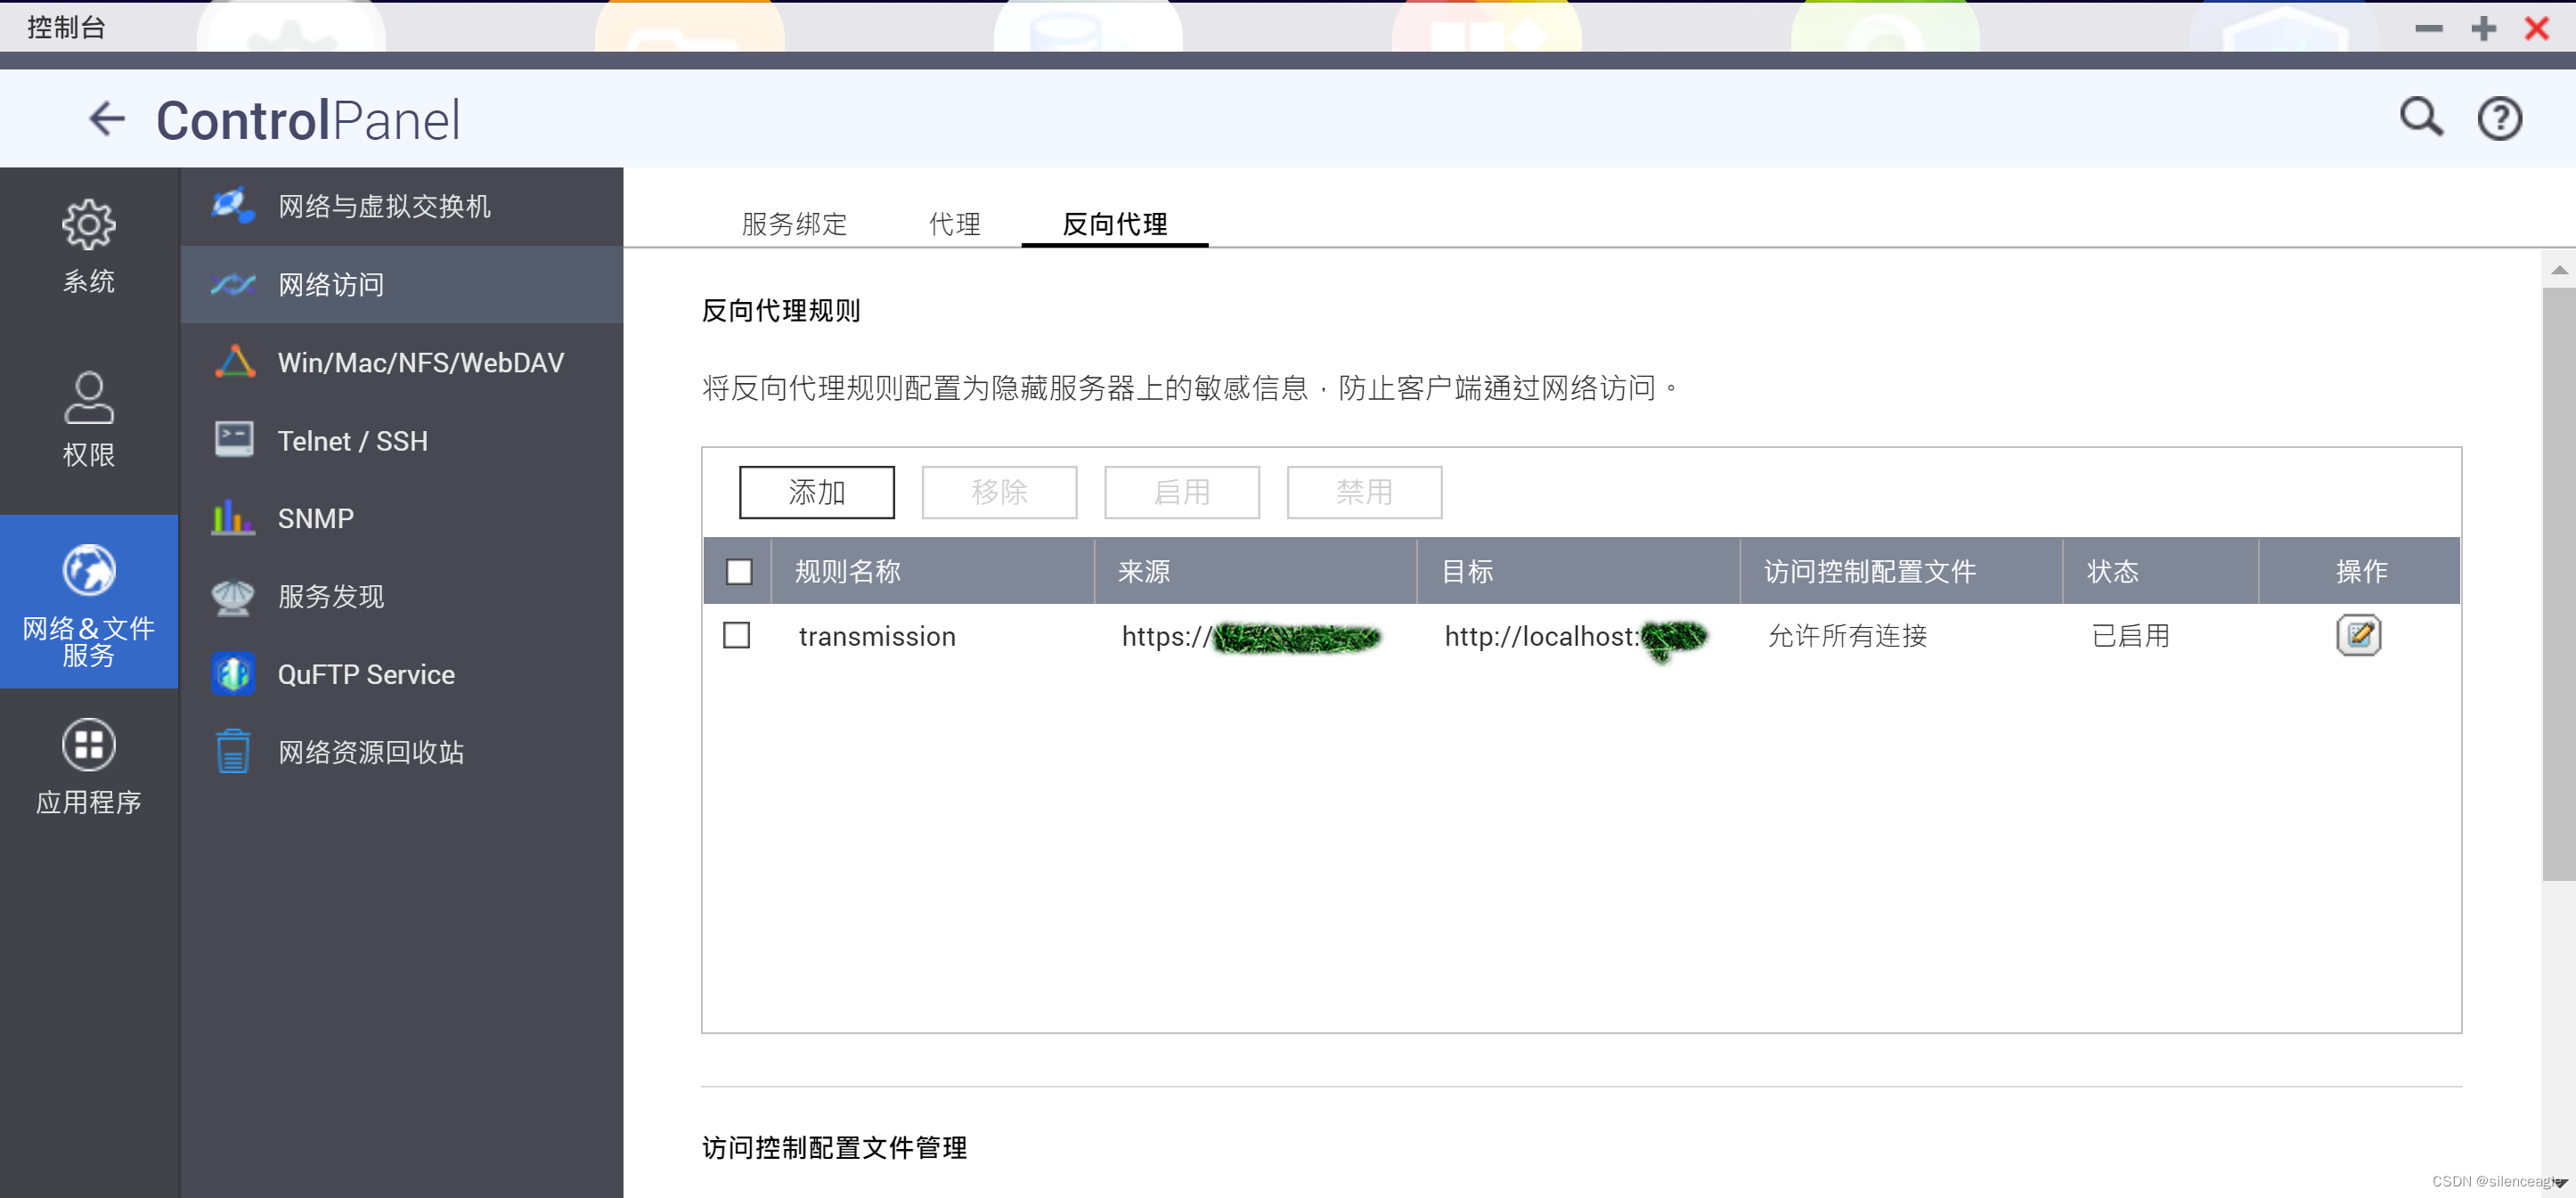Open help via the question mark icon
Viewport: 2576px width, 1198px height.
point(2499,117)
